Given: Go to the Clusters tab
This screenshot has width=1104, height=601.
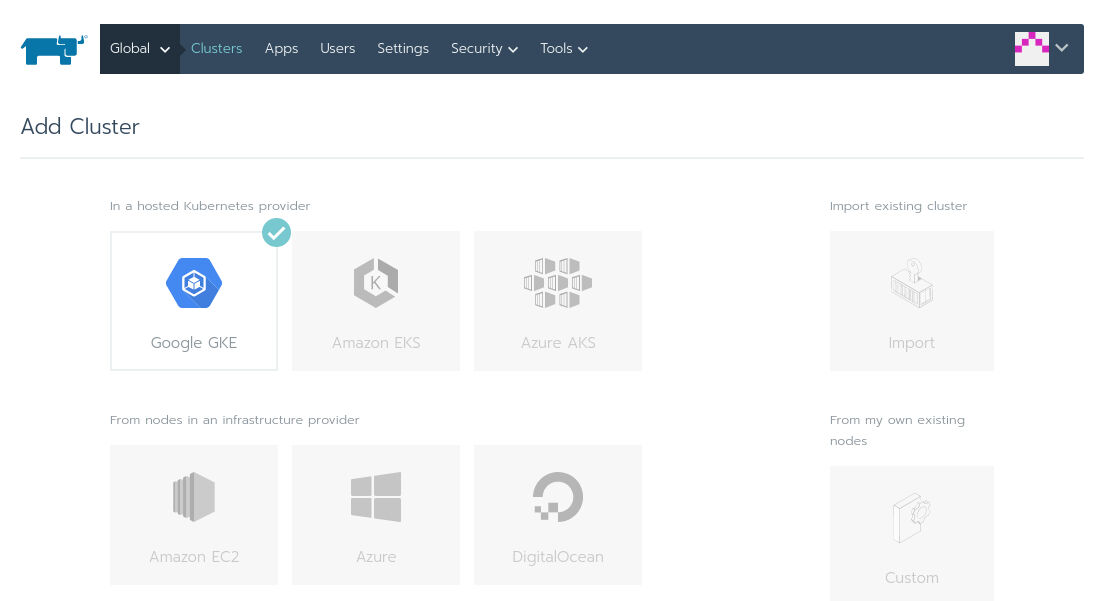Looking at the screenshot, I should (x=216, y=49).
